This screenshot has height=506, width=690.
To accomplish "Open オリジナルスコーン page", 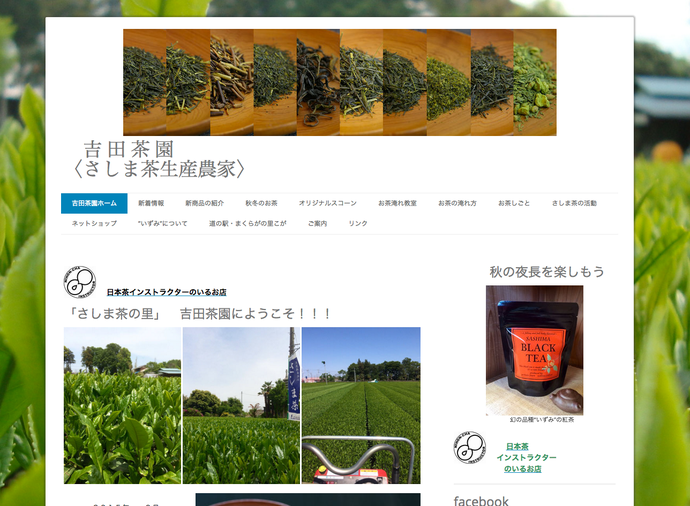I will click(328, 203).
